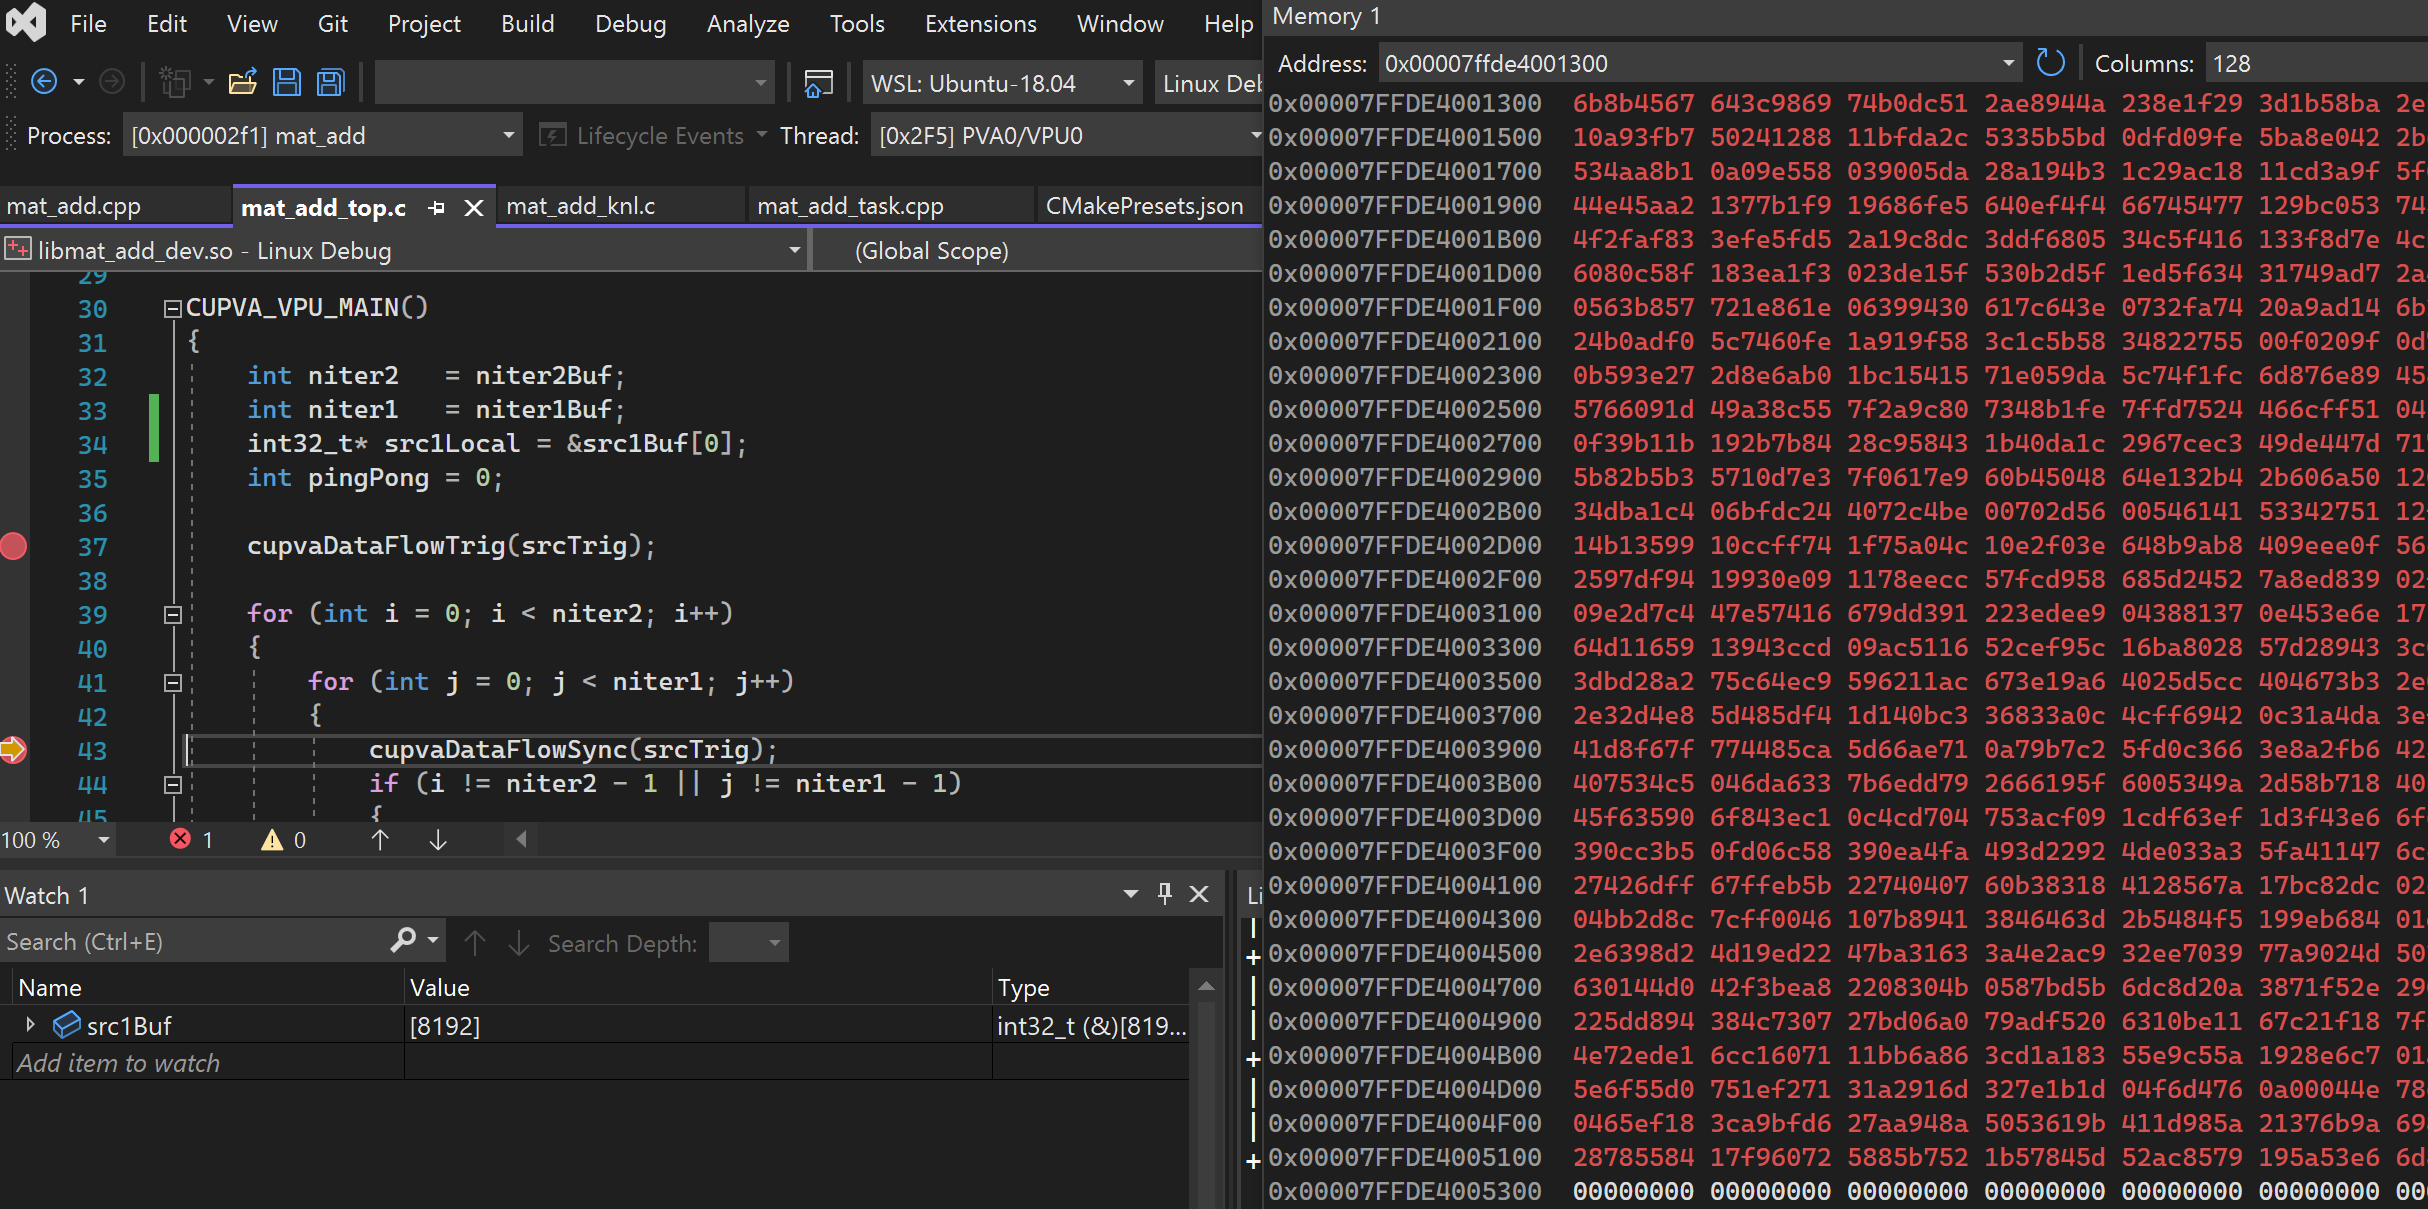Click the Save file toolbar icon
The width and height of the screenshot is (2428, 1209).
[287, 82]
